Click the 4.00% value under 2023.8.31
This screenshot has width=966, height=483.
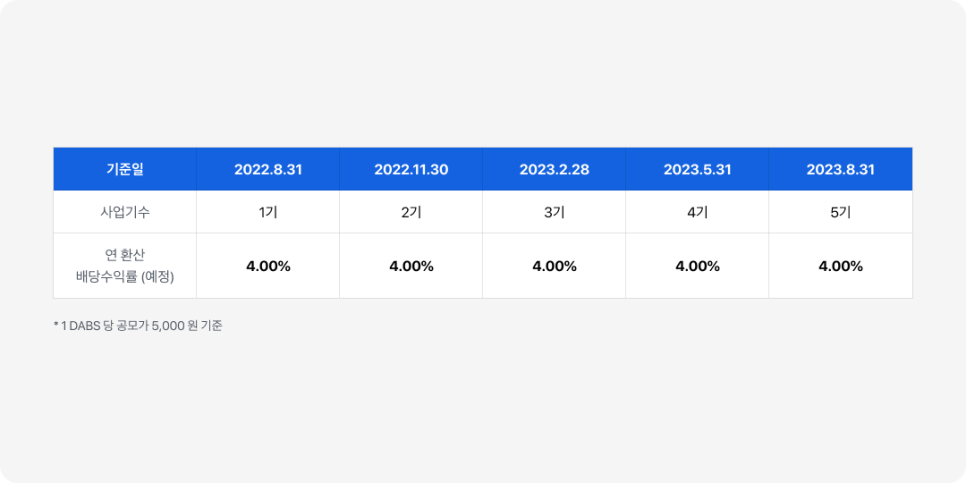tap(840, 267)
